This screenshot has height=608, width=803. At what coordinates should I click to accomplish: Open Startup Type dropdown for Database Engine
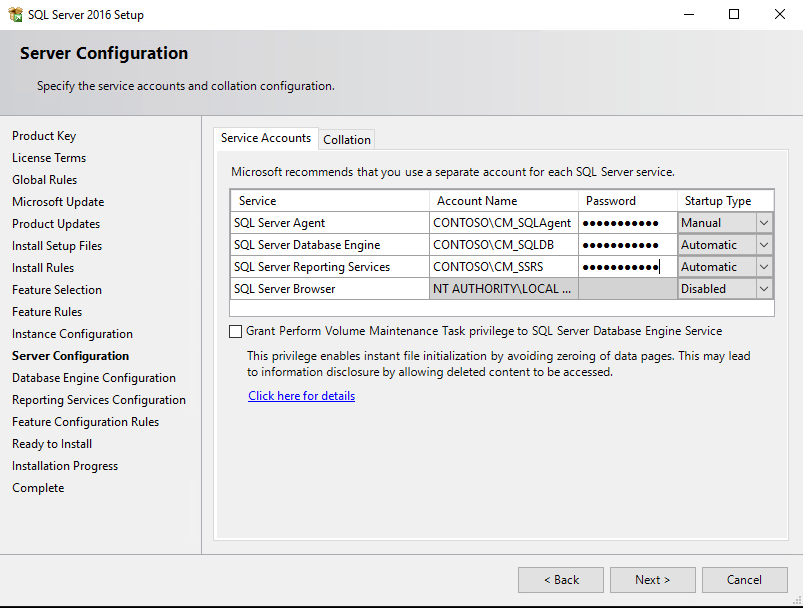(x=764, y=245)
